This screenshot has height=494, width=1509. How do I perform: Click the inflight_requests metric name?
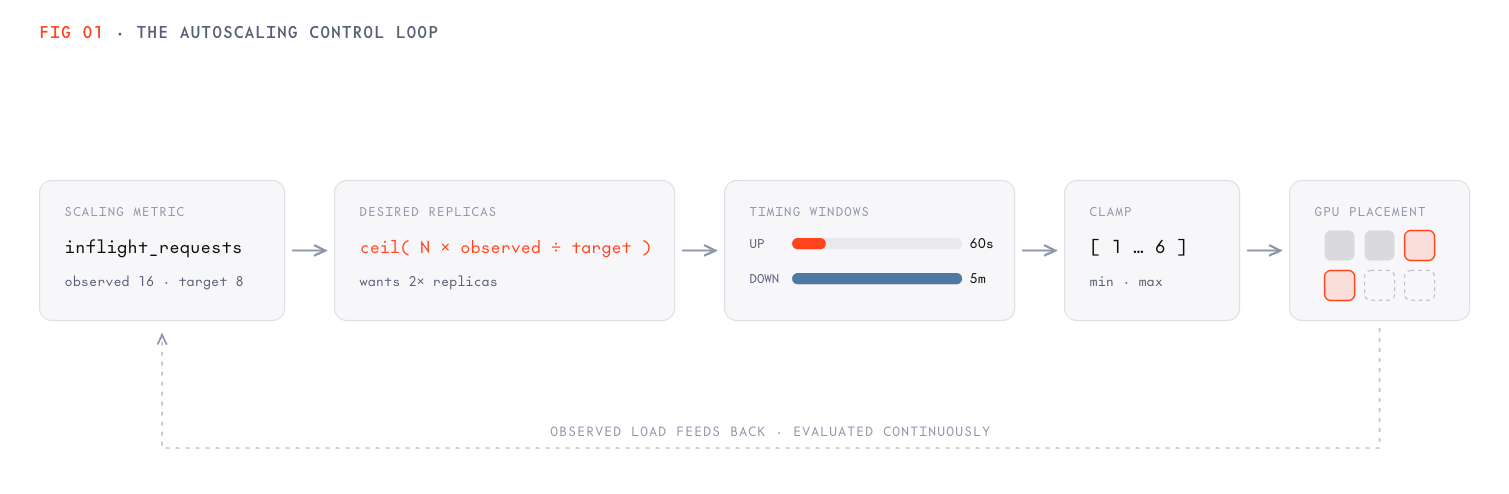(x=153, y=247)
